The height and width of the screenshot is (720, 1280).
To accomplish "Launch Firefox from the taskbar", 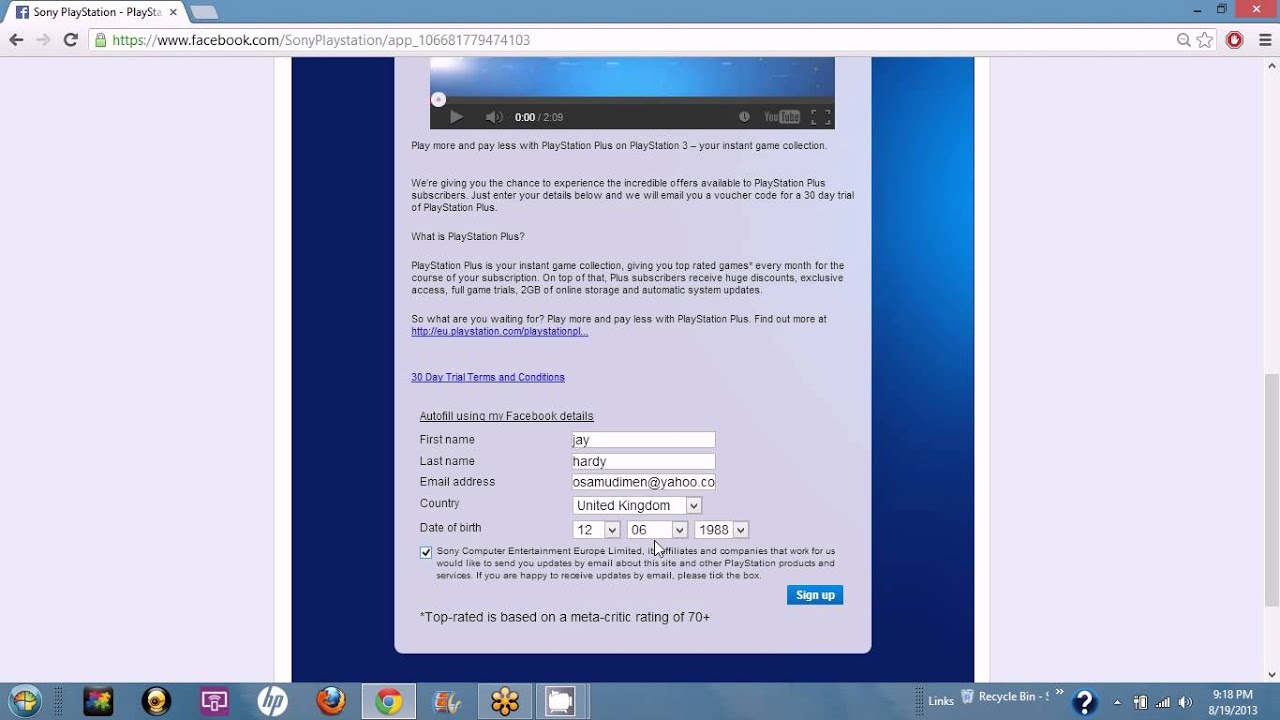I will (x=331, y=702).
